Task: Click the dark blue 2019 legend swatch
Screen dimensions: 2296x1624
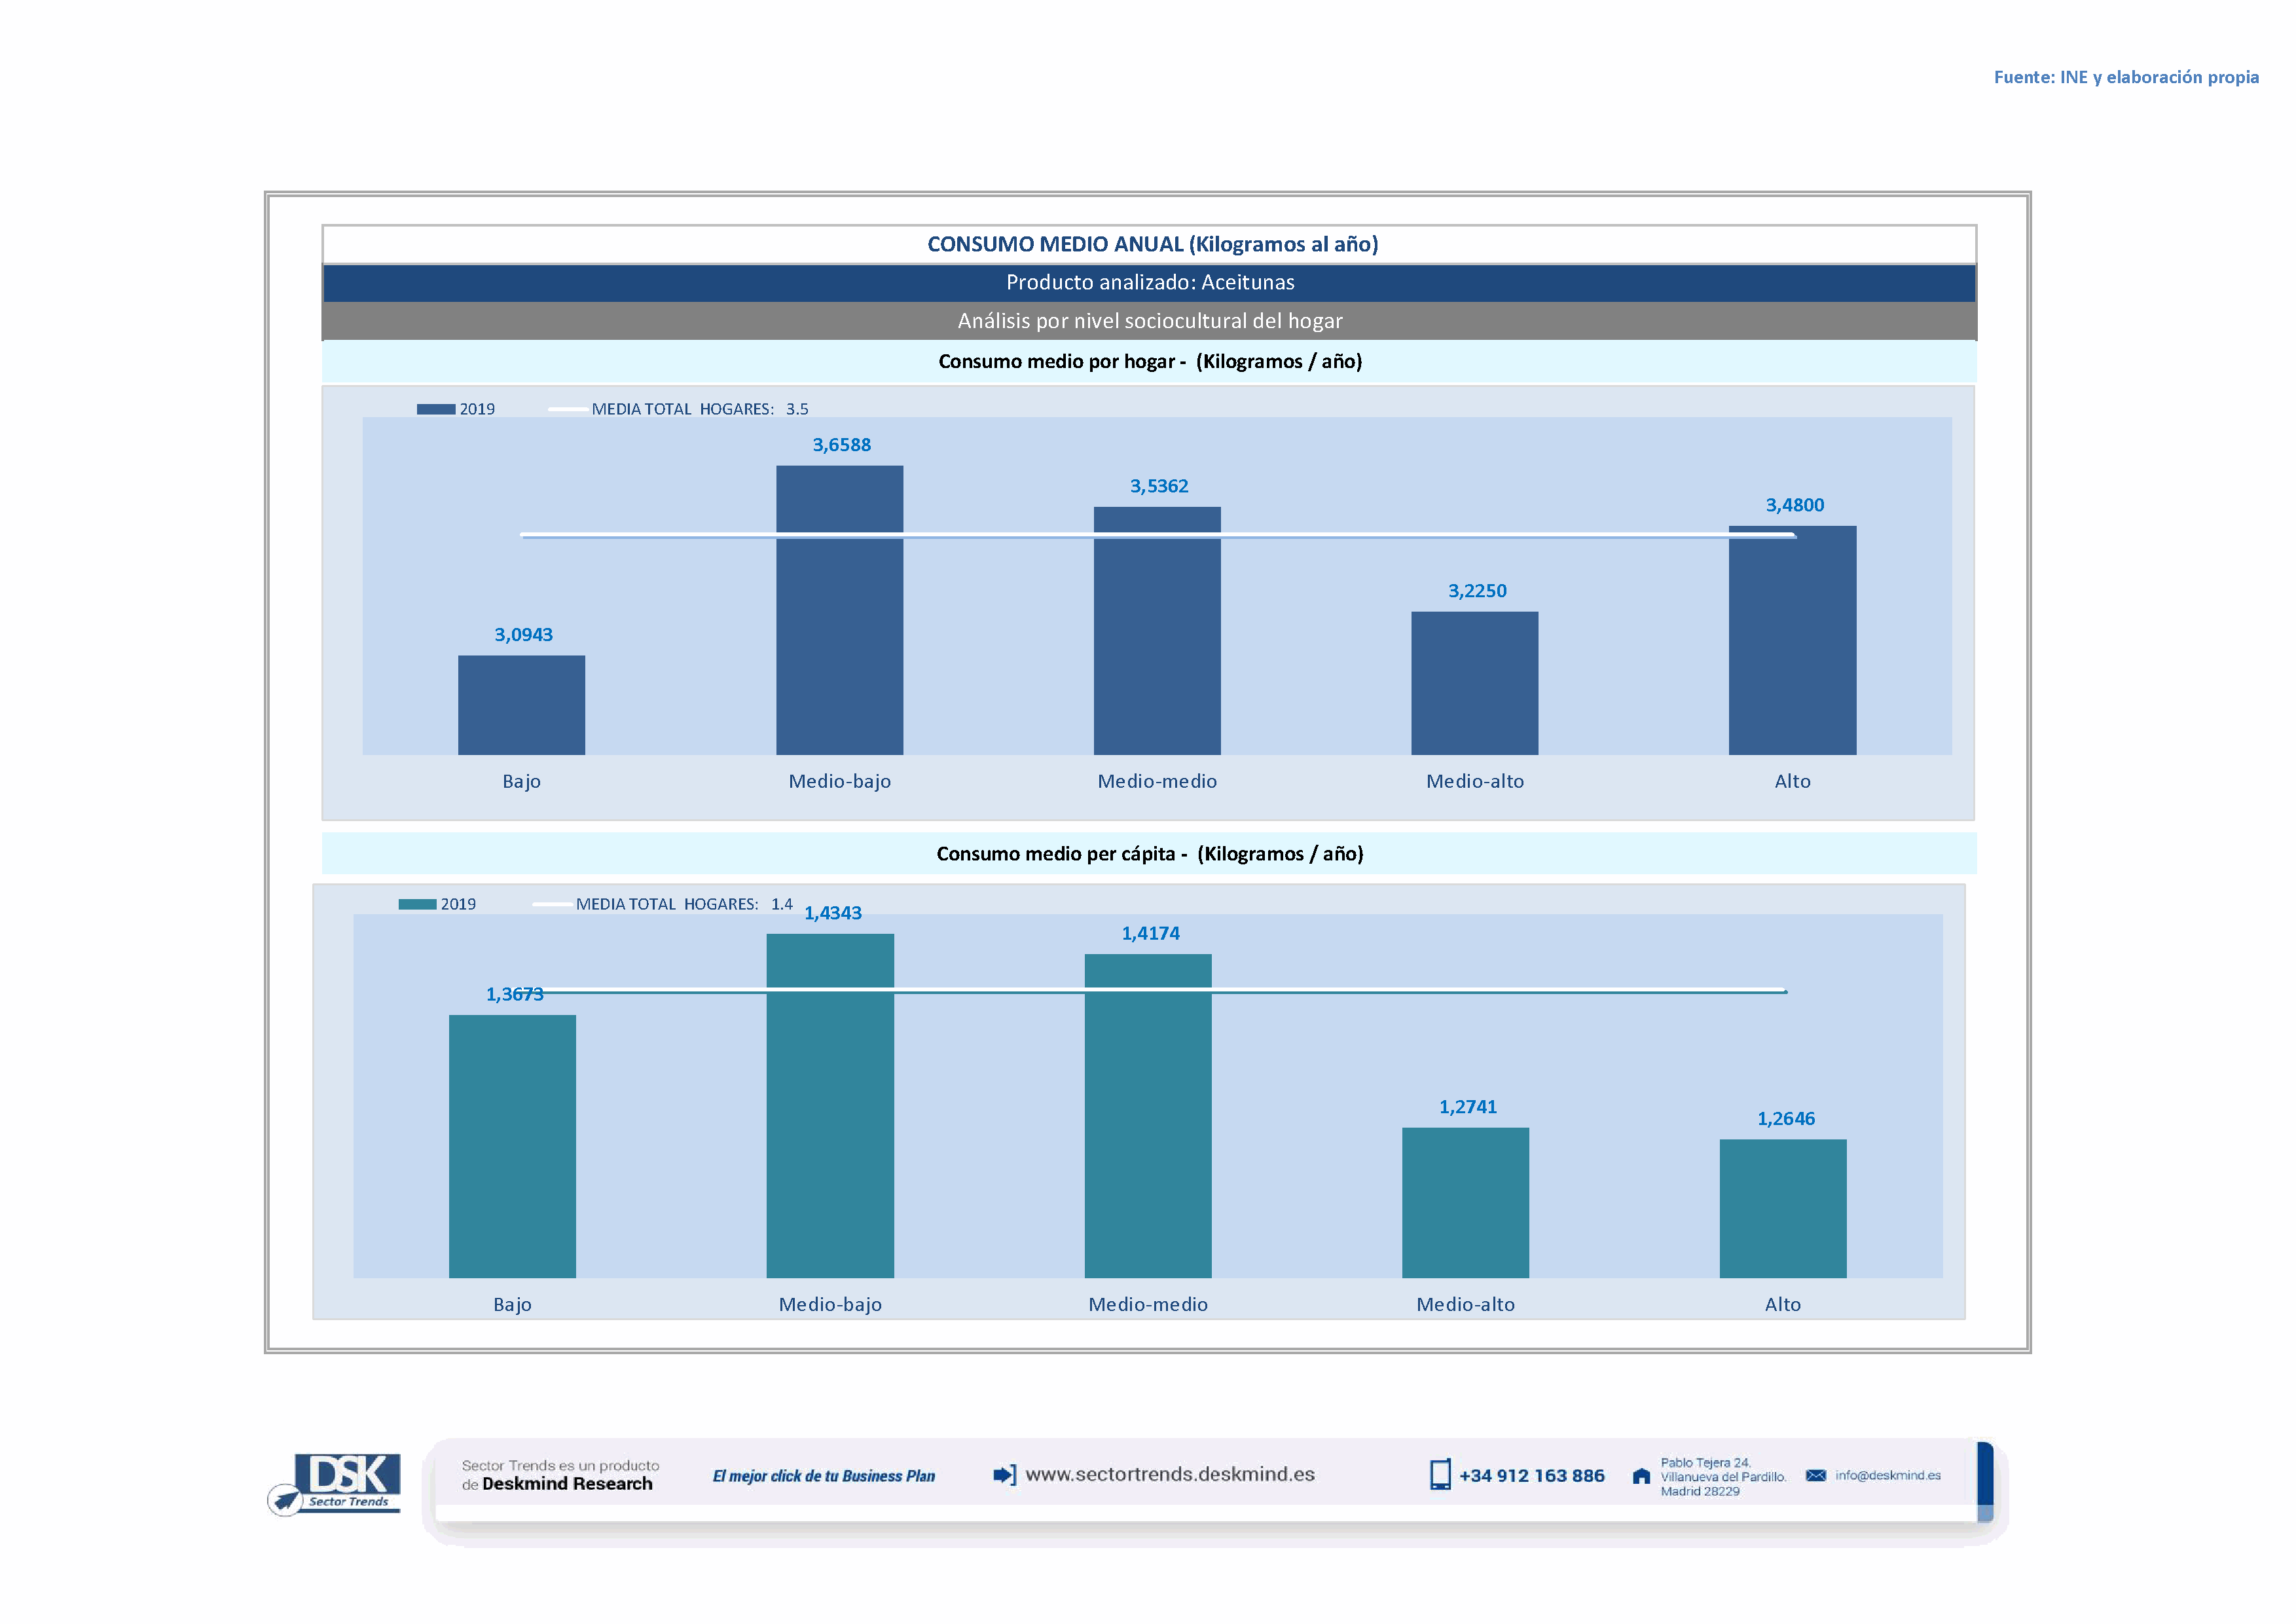Action: click(435, 409)
